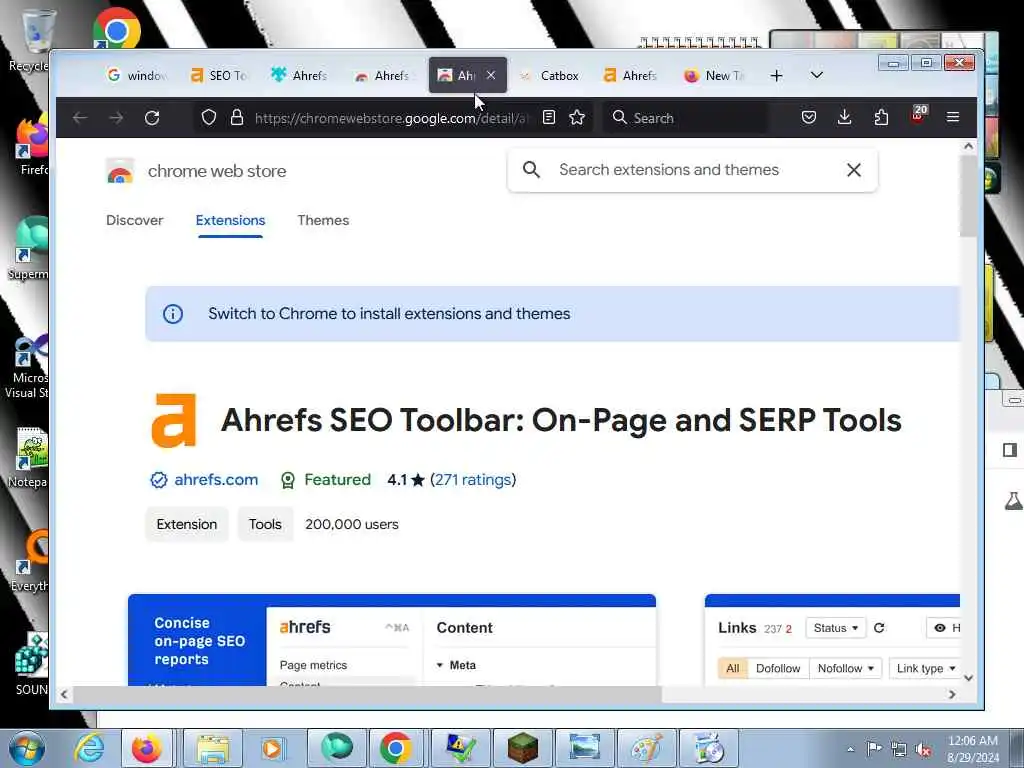
Task: Open the Pocket save icon
Action: tap(808, 118)
